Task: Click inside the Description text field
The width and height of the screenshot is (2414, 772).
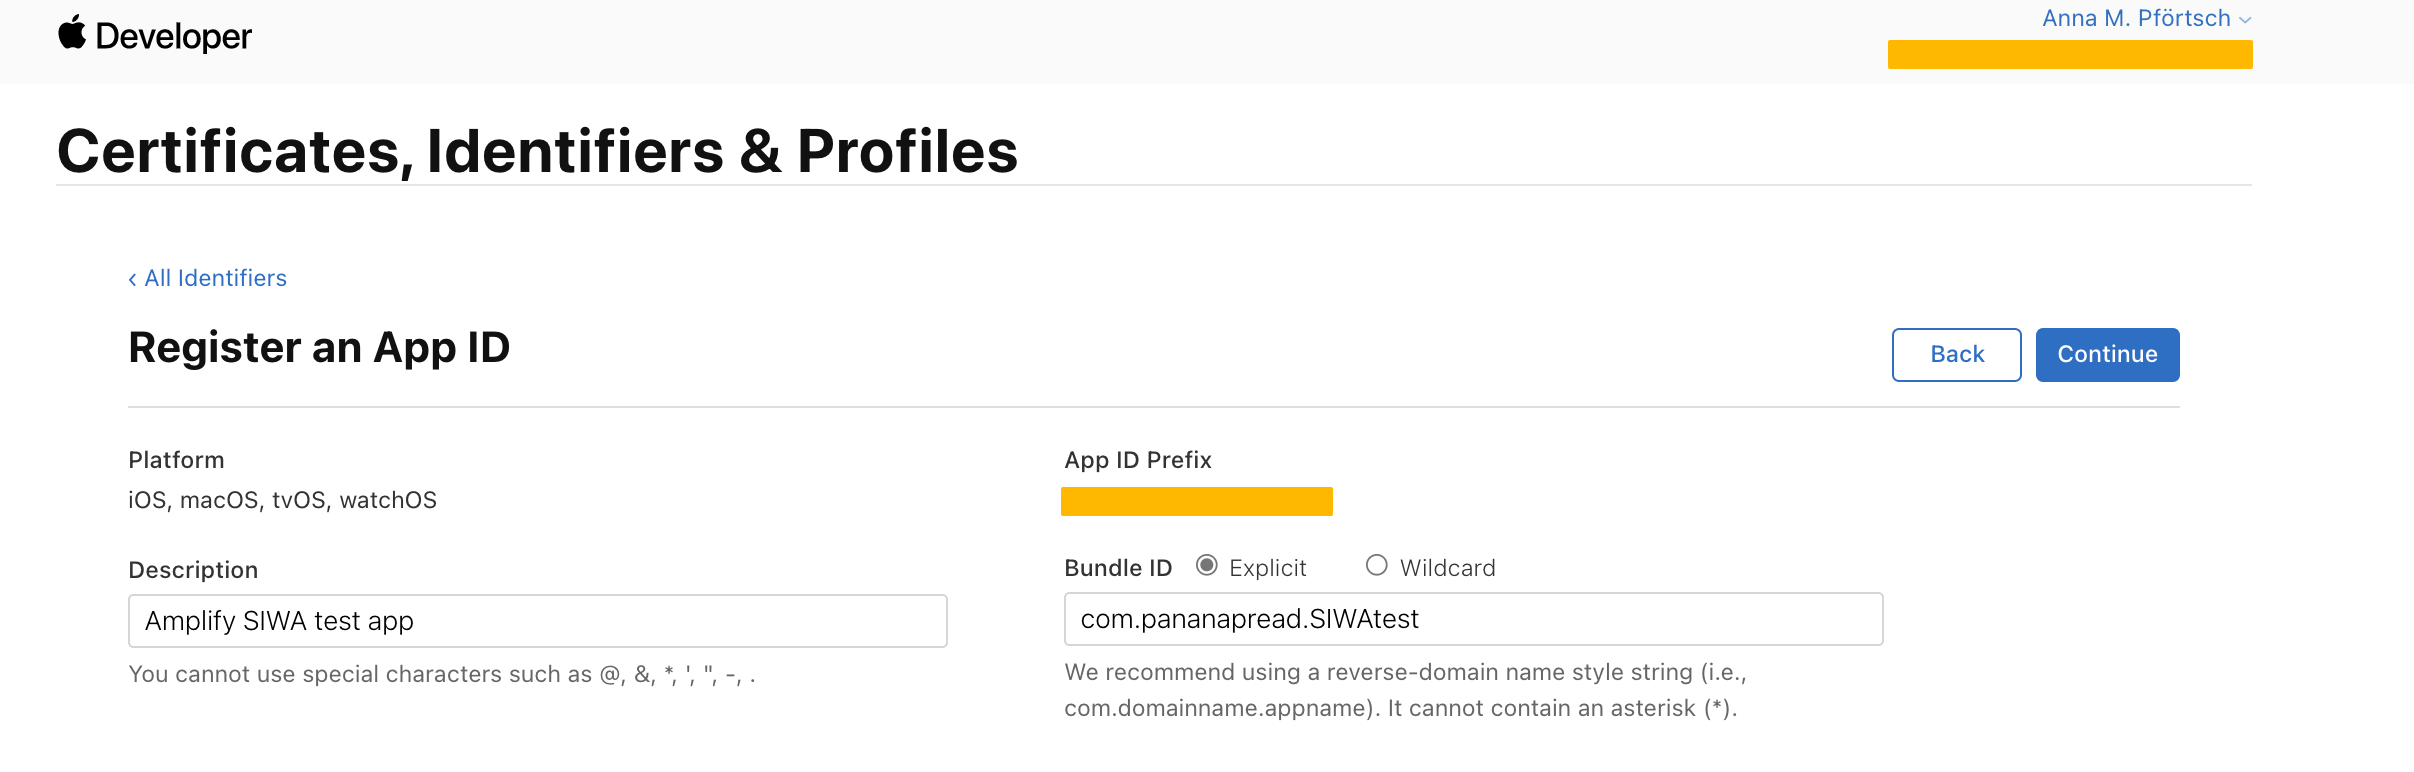Action: pos(536,620)
